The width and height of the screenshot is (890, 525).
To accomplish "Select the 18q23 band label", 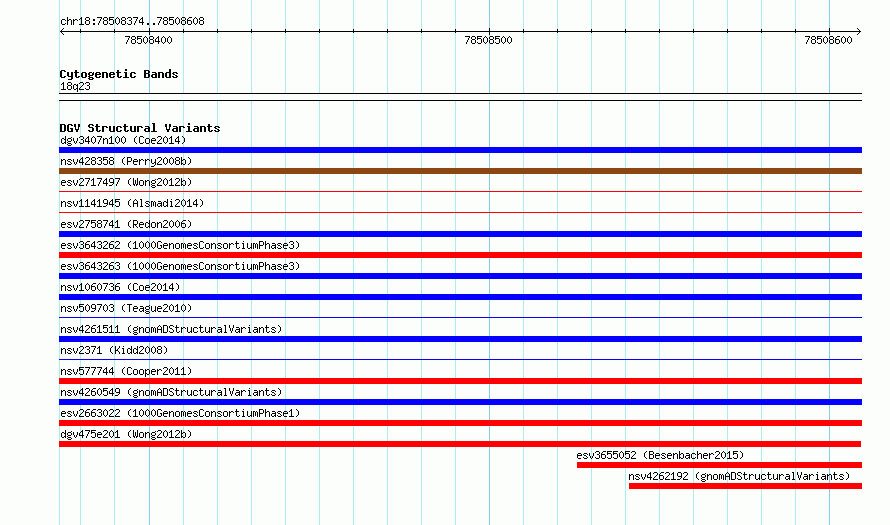I will [75, 86].
